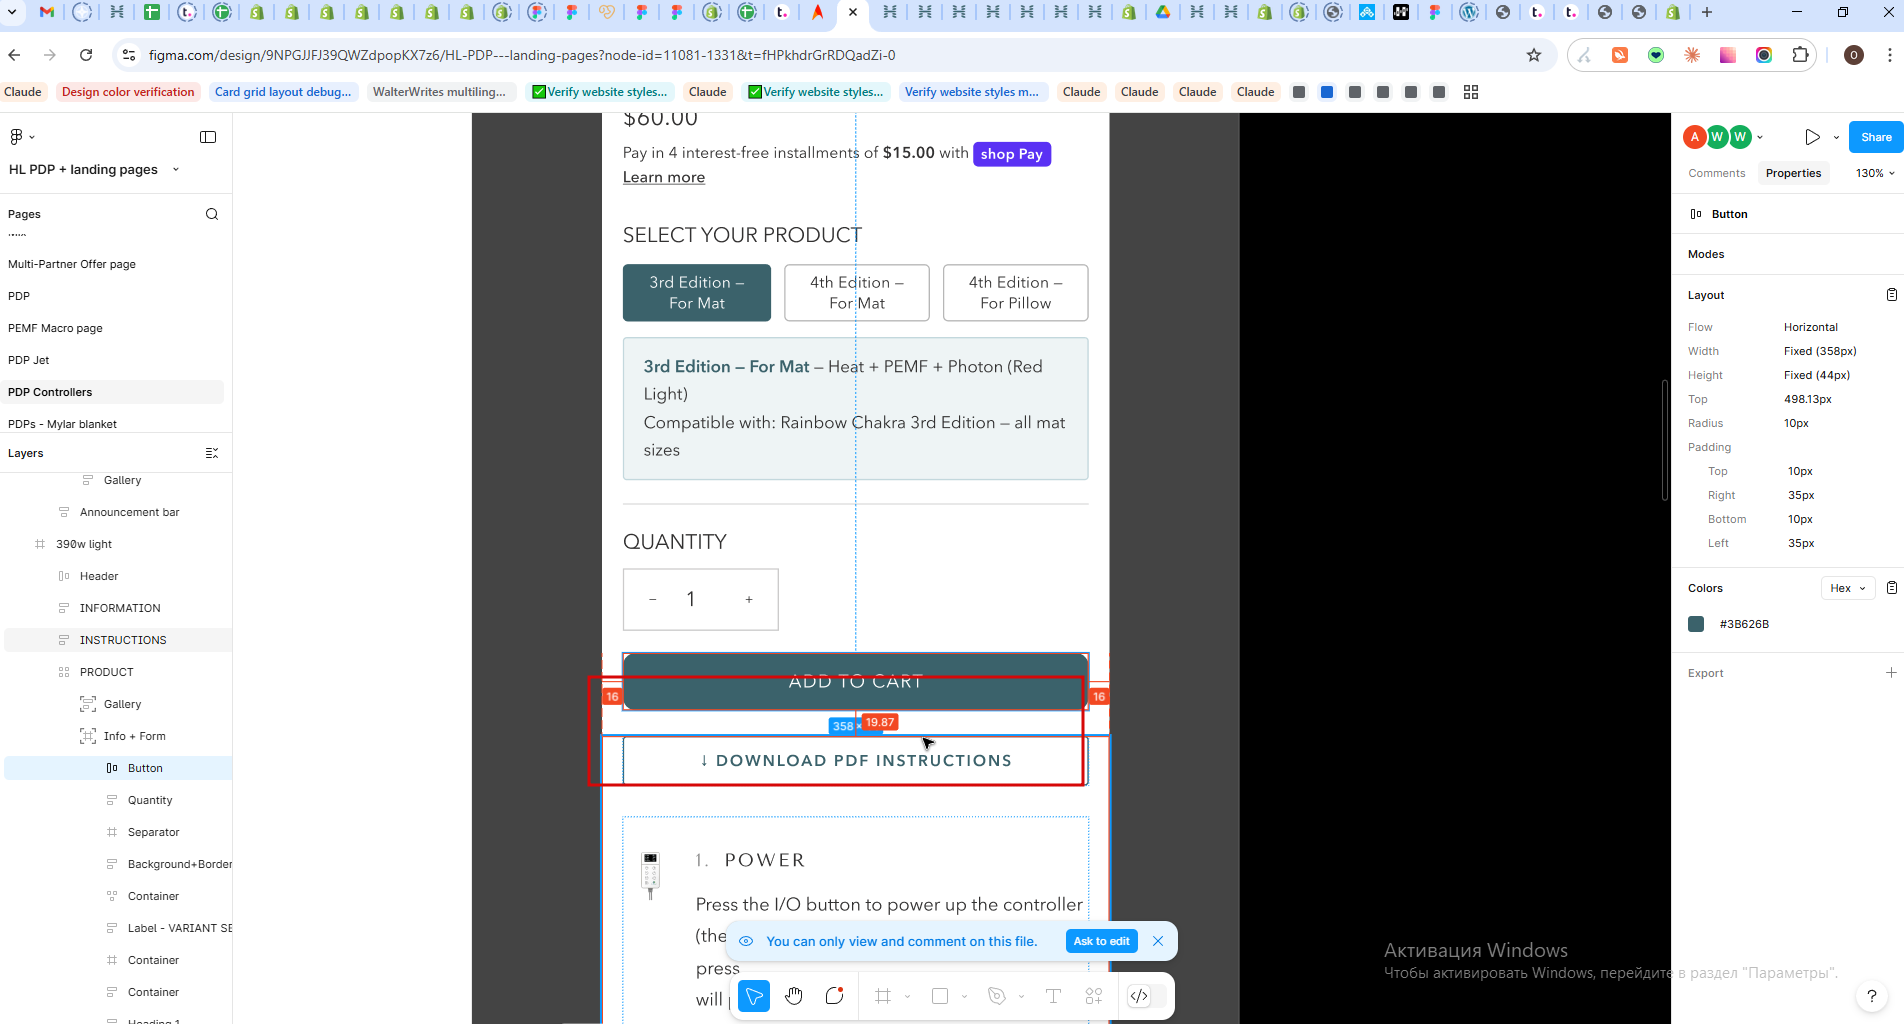
Task: Open main menu dropdown chevron
Action: click(32, 137)
